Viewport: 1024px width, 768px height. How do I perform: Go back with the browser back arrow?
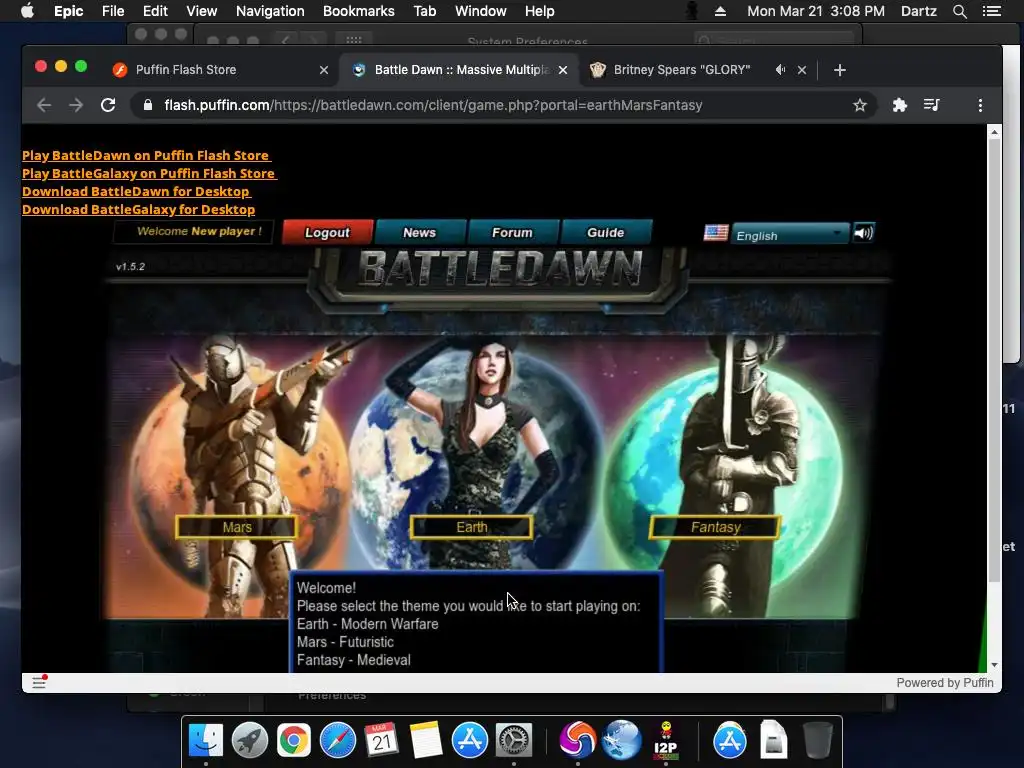[44, 105]
